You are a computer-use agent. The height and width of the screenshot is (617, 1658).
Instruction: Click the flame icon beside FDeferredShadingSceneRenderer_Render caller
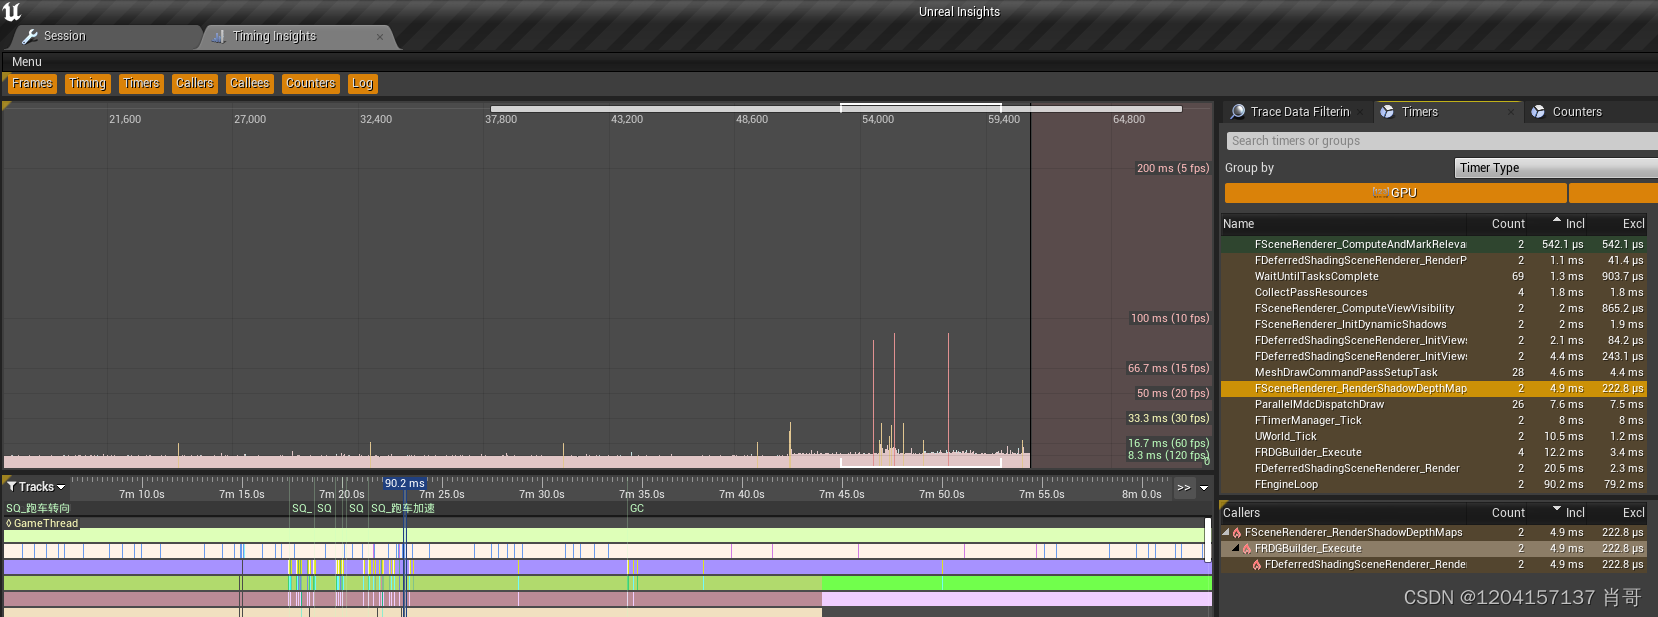[x=1257, y=565]
